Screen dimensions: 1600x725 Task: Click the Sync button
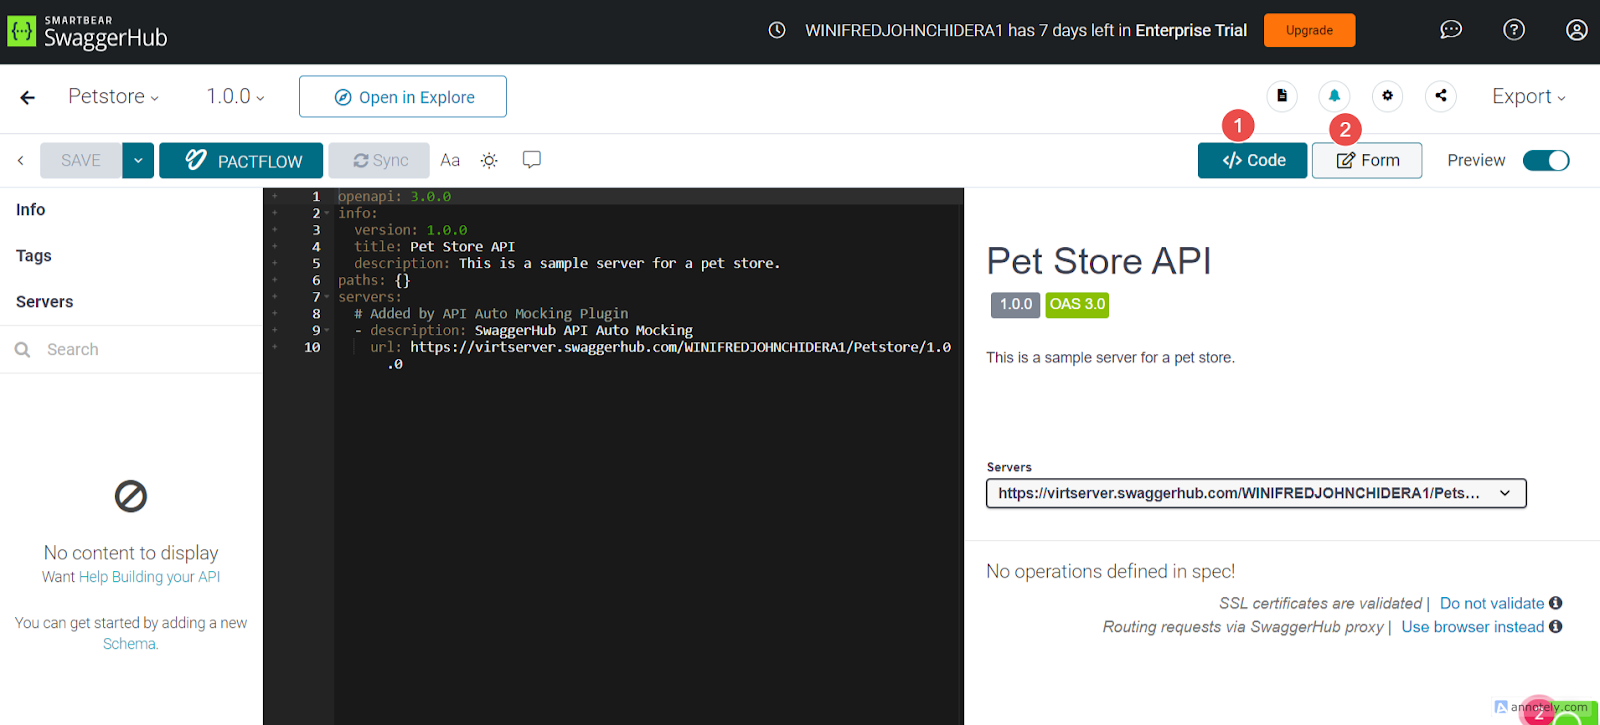click(x=379, y=160)
